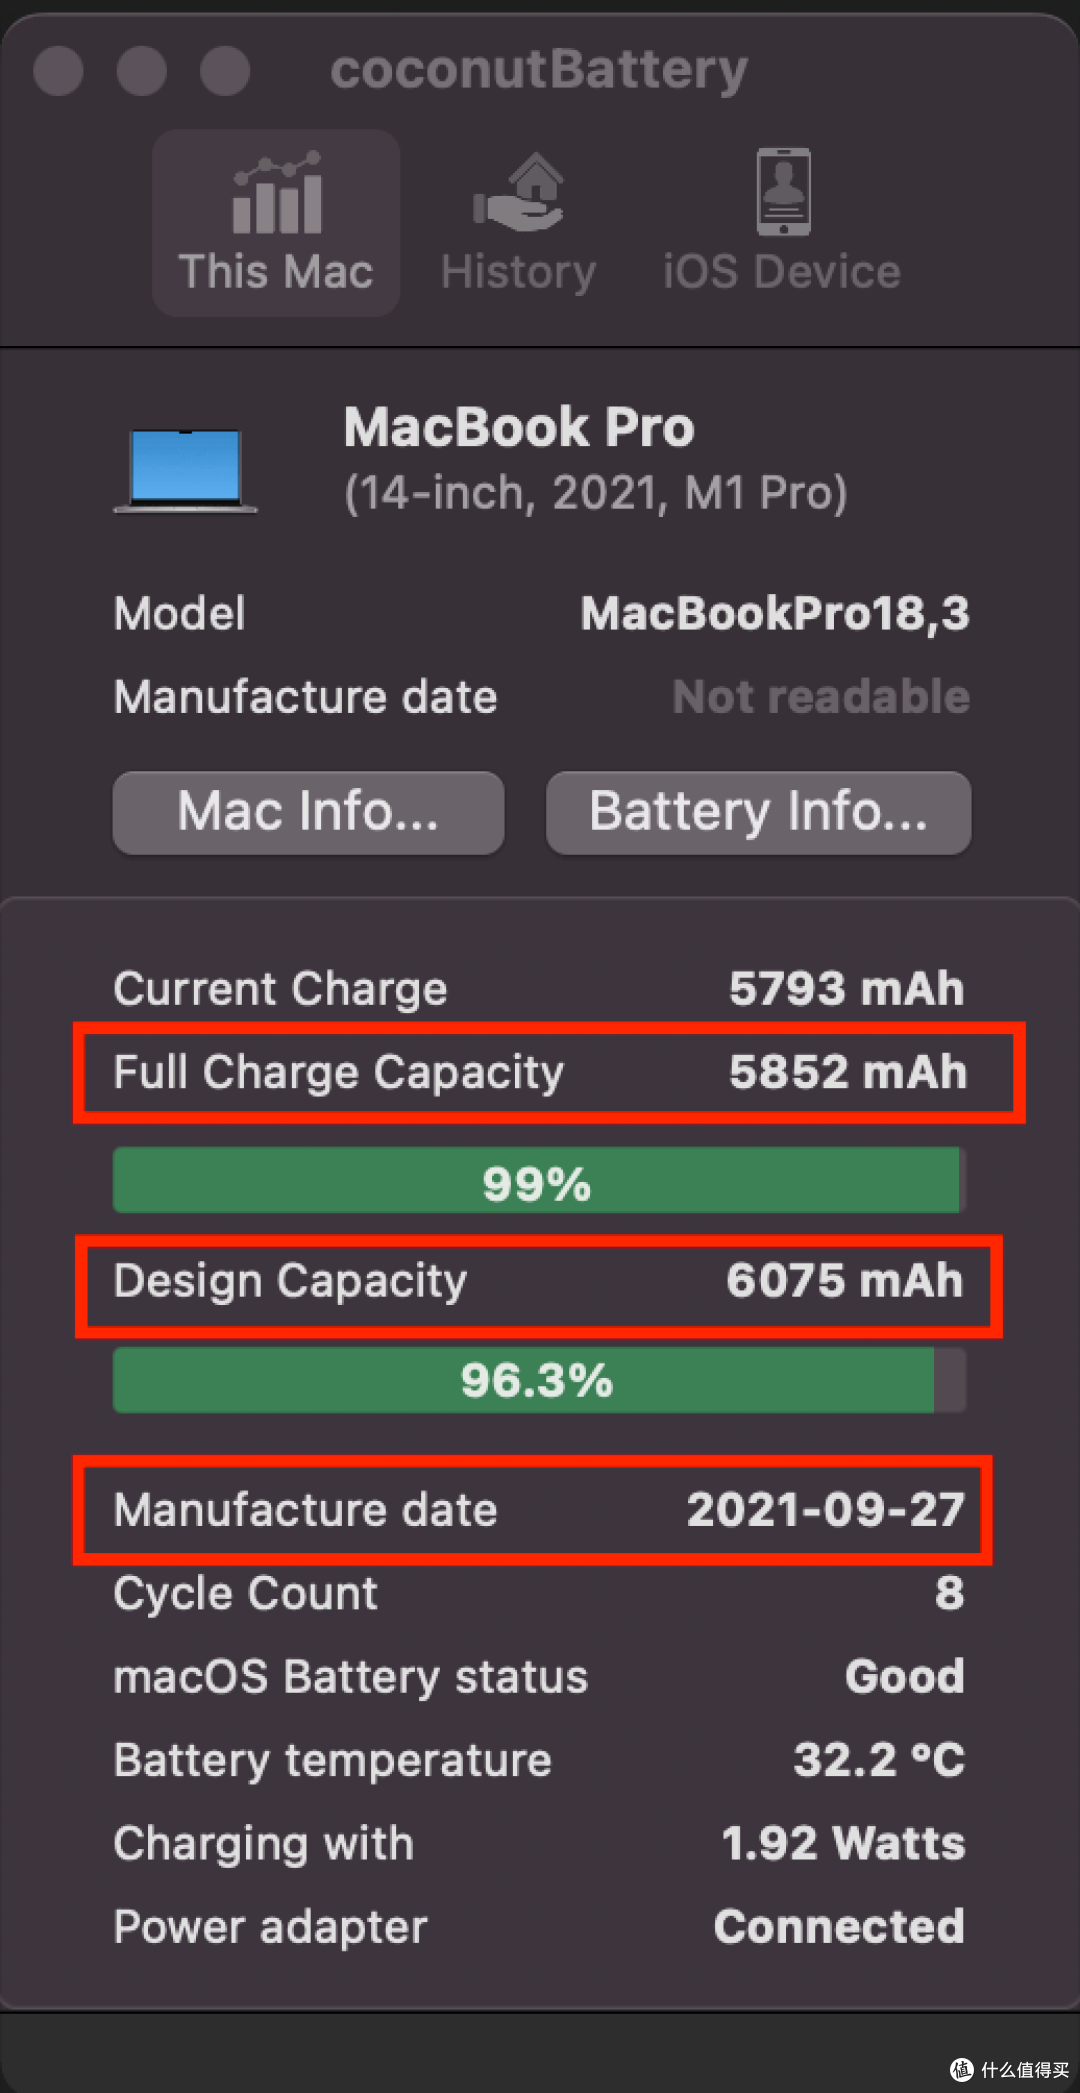Click the Full Charge Capacity value
Viewport: 1080px width, 2093px height.
point(847,1072)
